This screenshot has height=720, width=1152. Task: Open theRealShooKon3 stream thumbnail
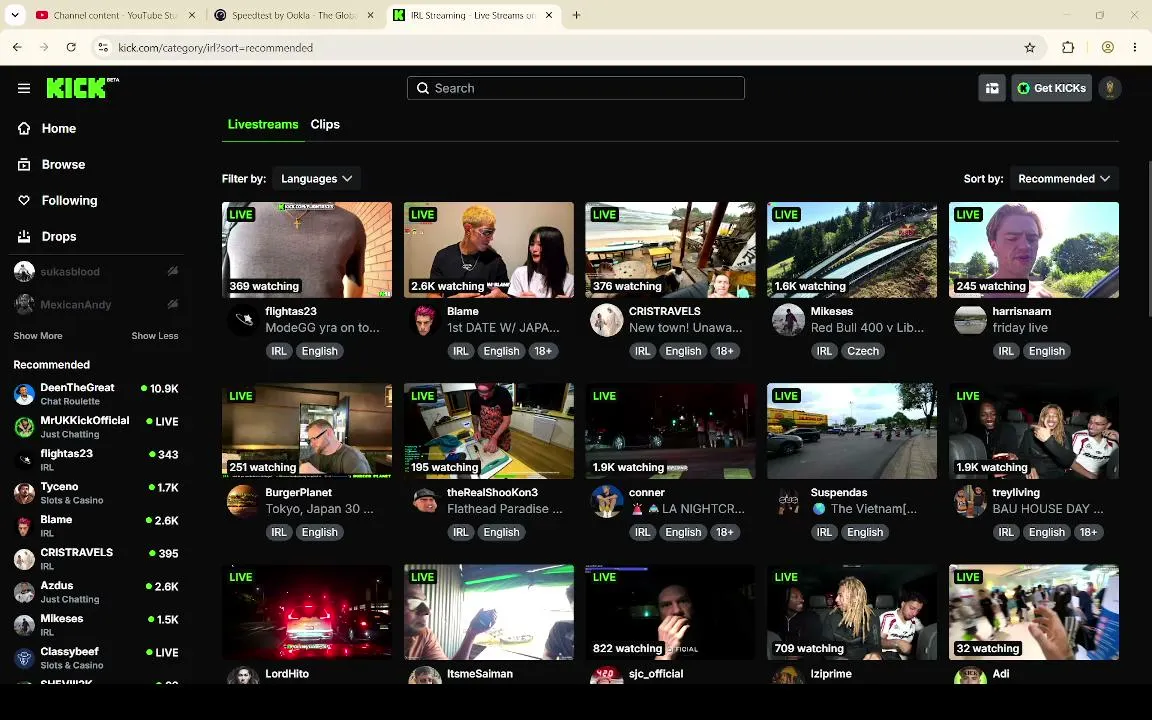pos(489,431)
